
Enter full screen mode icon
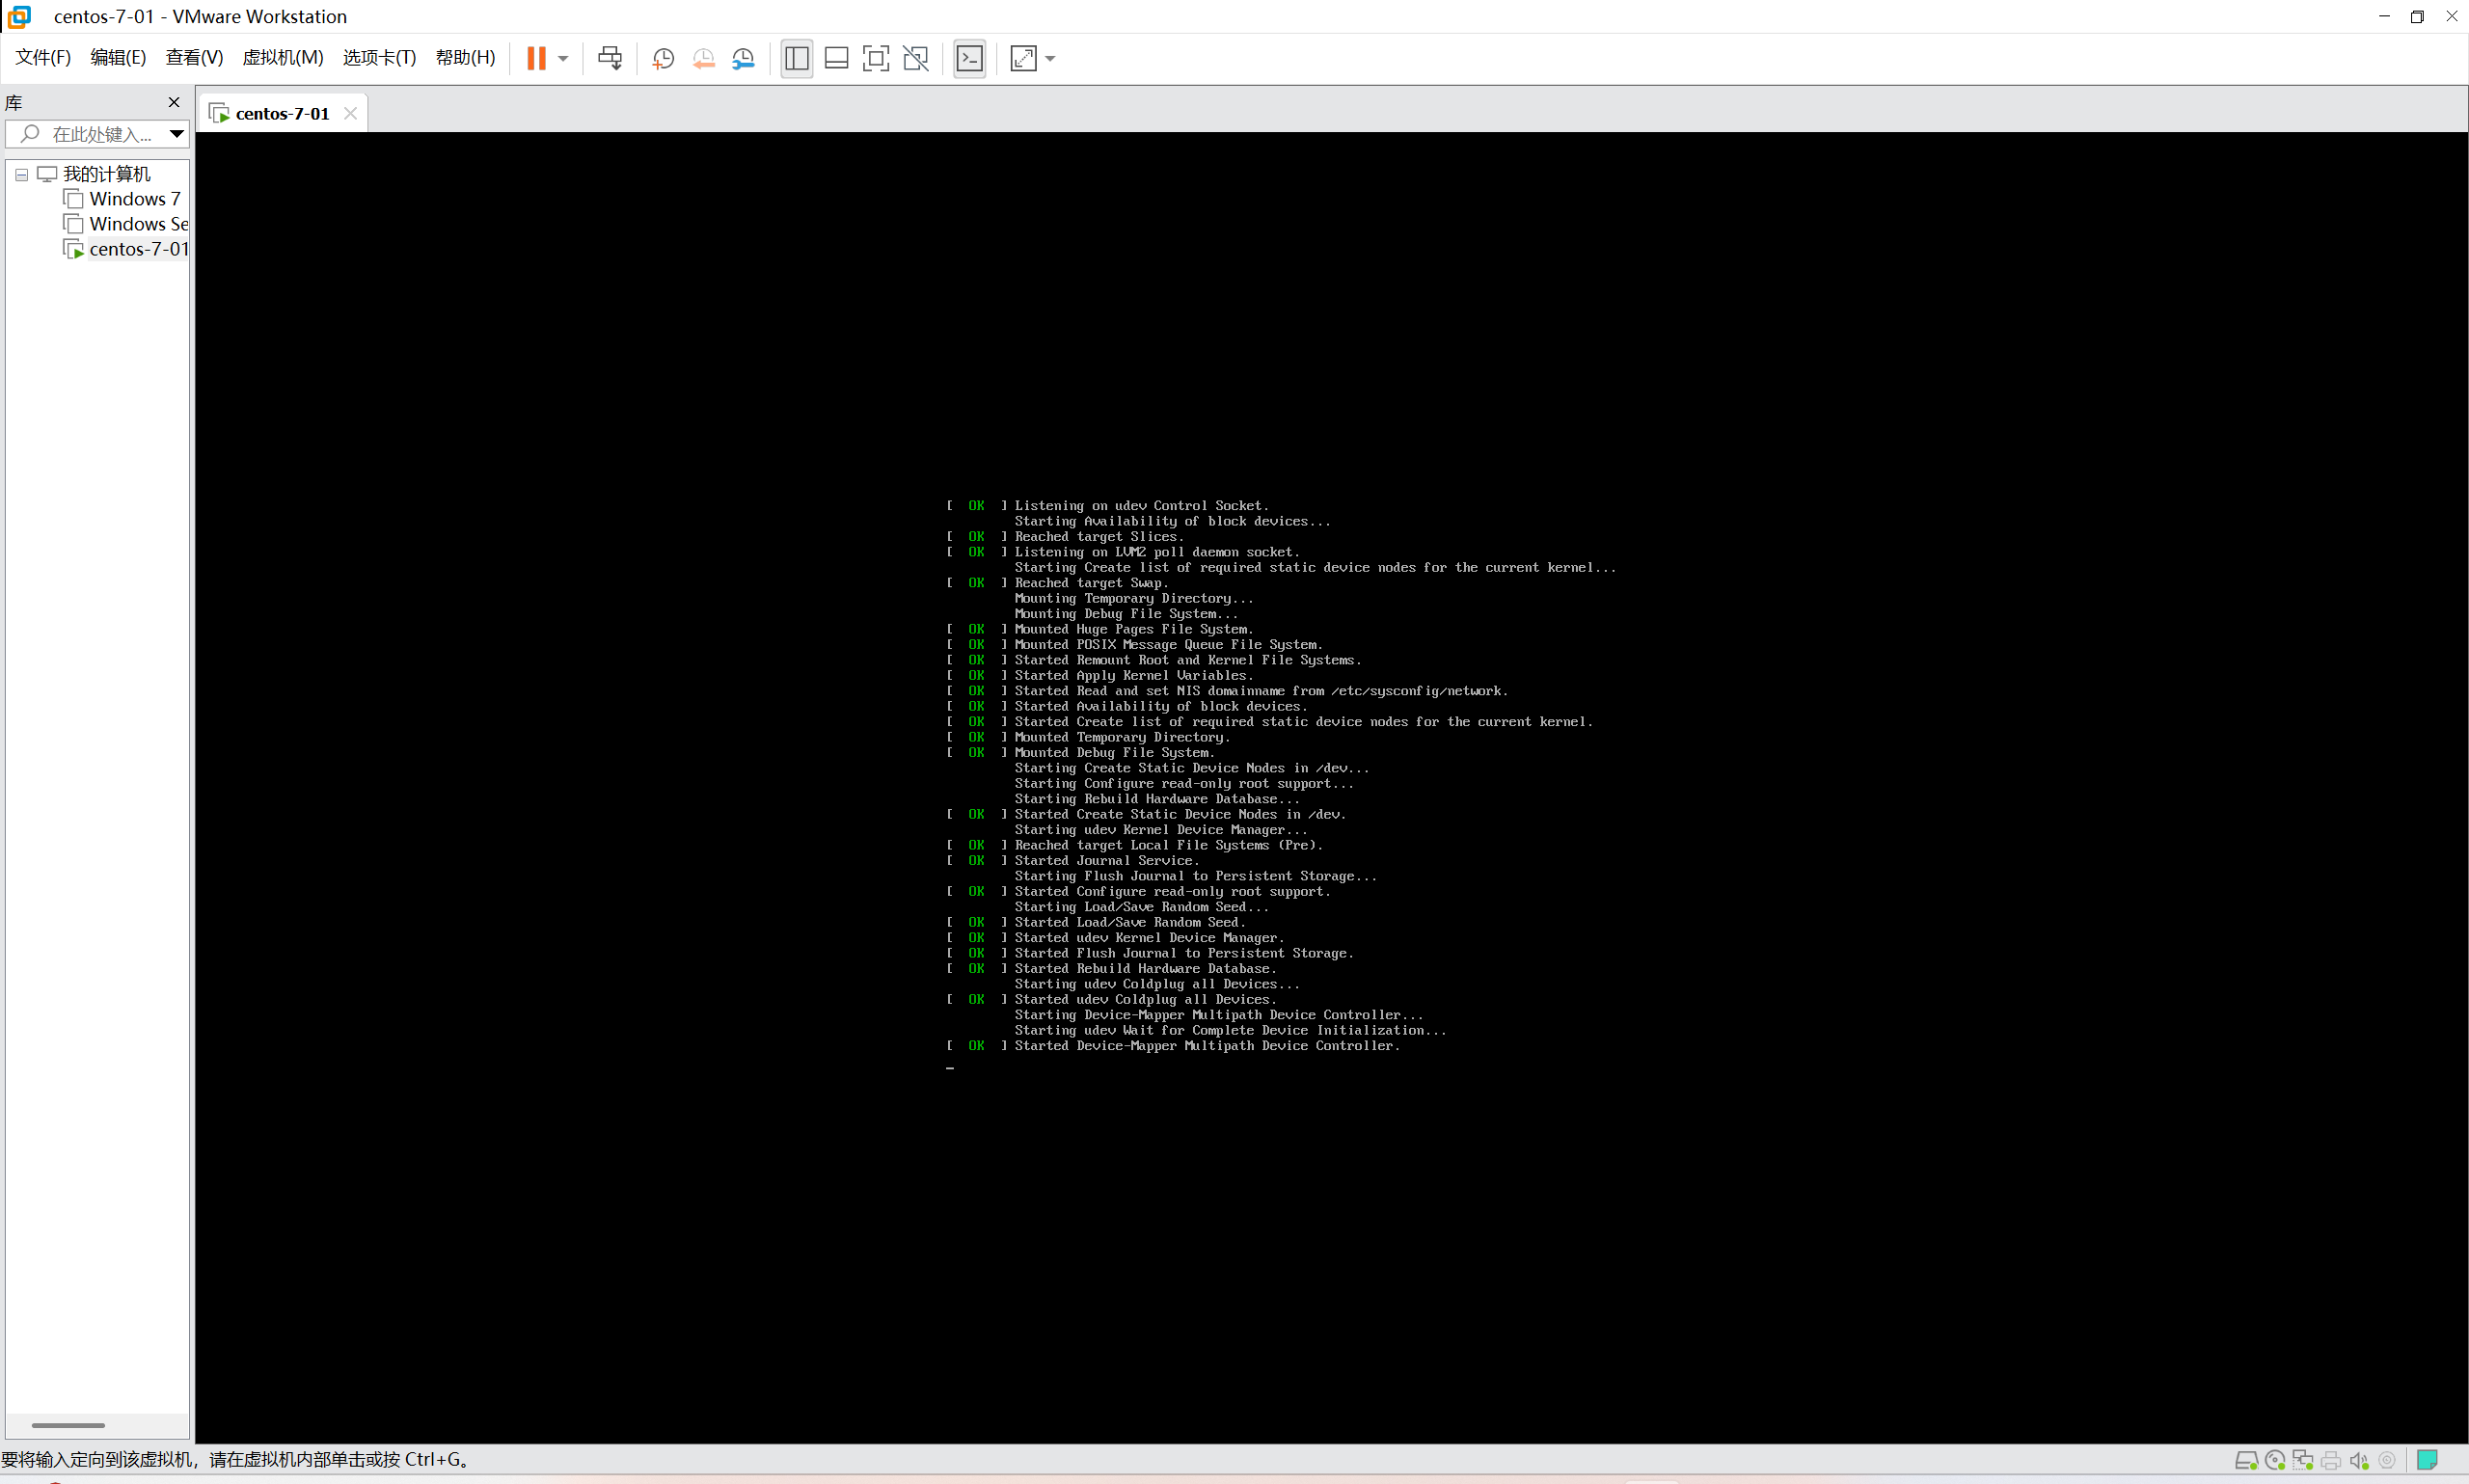pos(875,58)
